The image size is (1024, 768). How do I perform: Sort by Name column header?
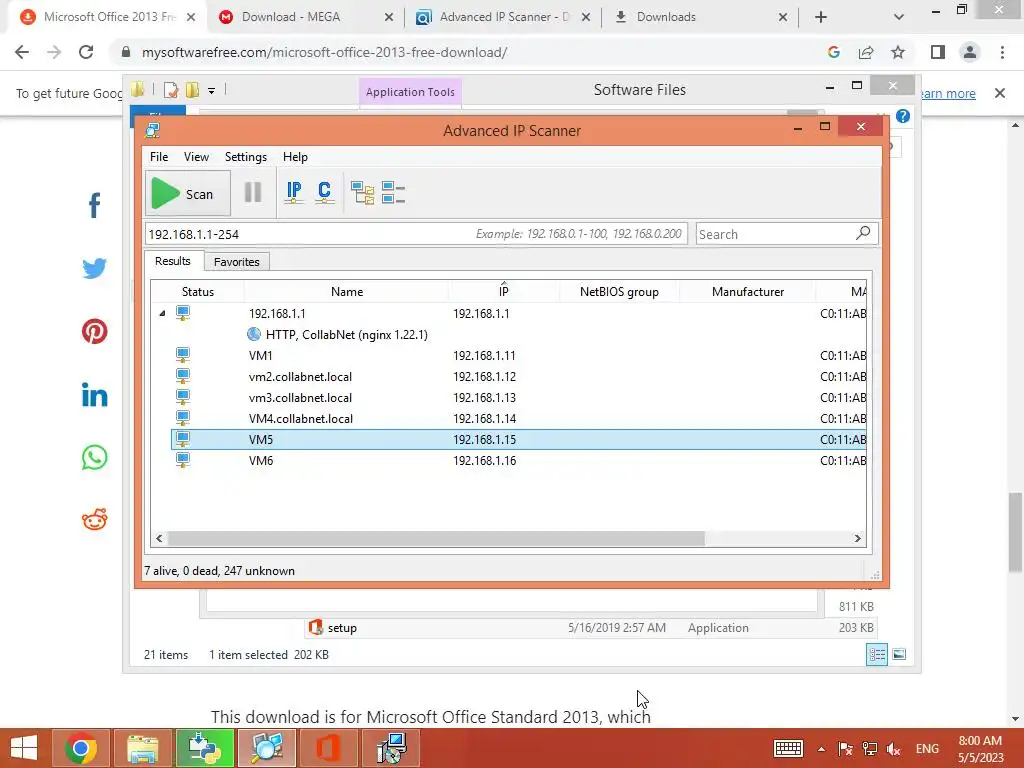click(346, 291)
